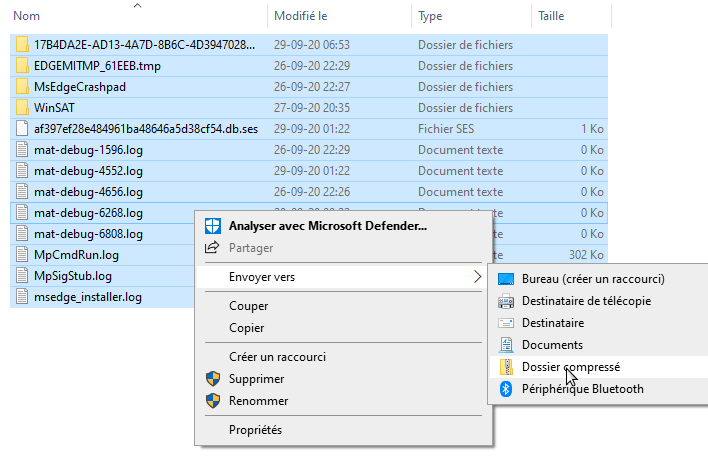Image resolution: width=708 pixels, height=456 pixels.
Task: Select Créer un raccourci
Action: (344, 357)
